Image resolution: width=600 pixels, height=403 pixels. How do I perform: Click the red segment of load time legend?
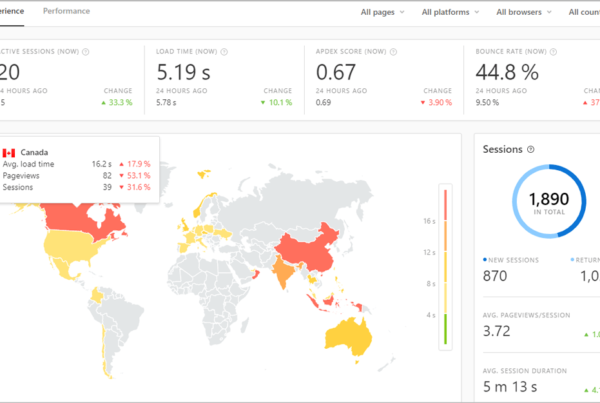click(x=445, y=205)
